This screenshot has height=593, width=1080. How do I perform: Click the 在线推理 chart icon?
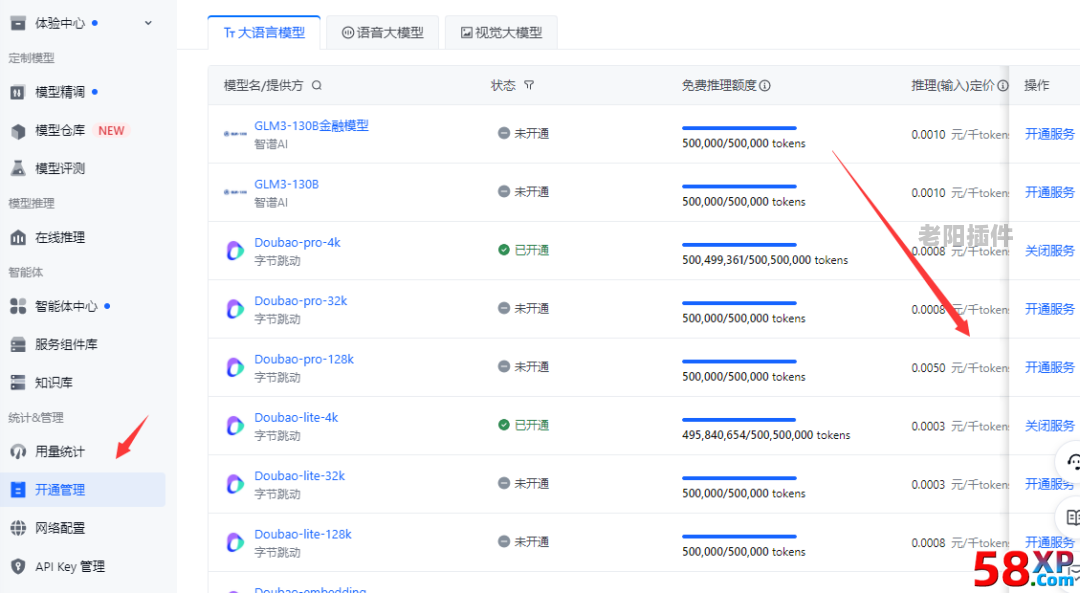point(18,238)
